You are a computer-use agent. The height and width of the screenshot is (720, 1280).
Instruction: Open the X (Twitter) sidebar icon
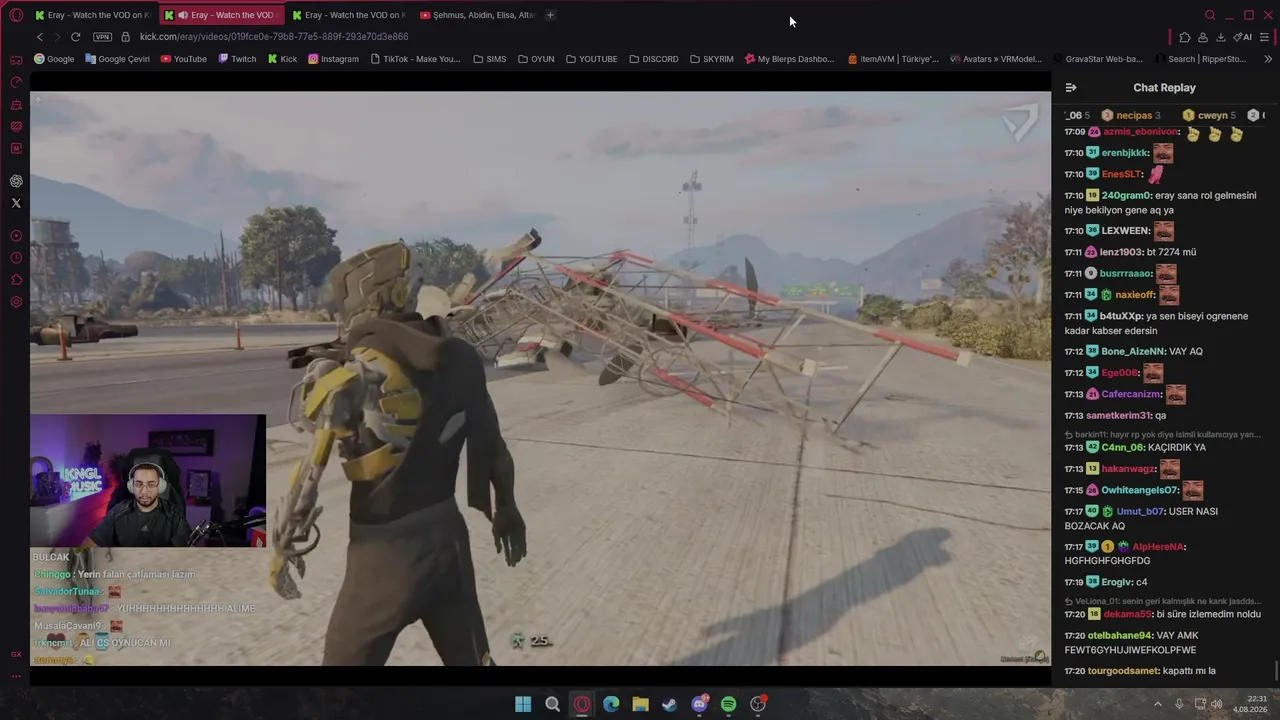click(16, 203)
